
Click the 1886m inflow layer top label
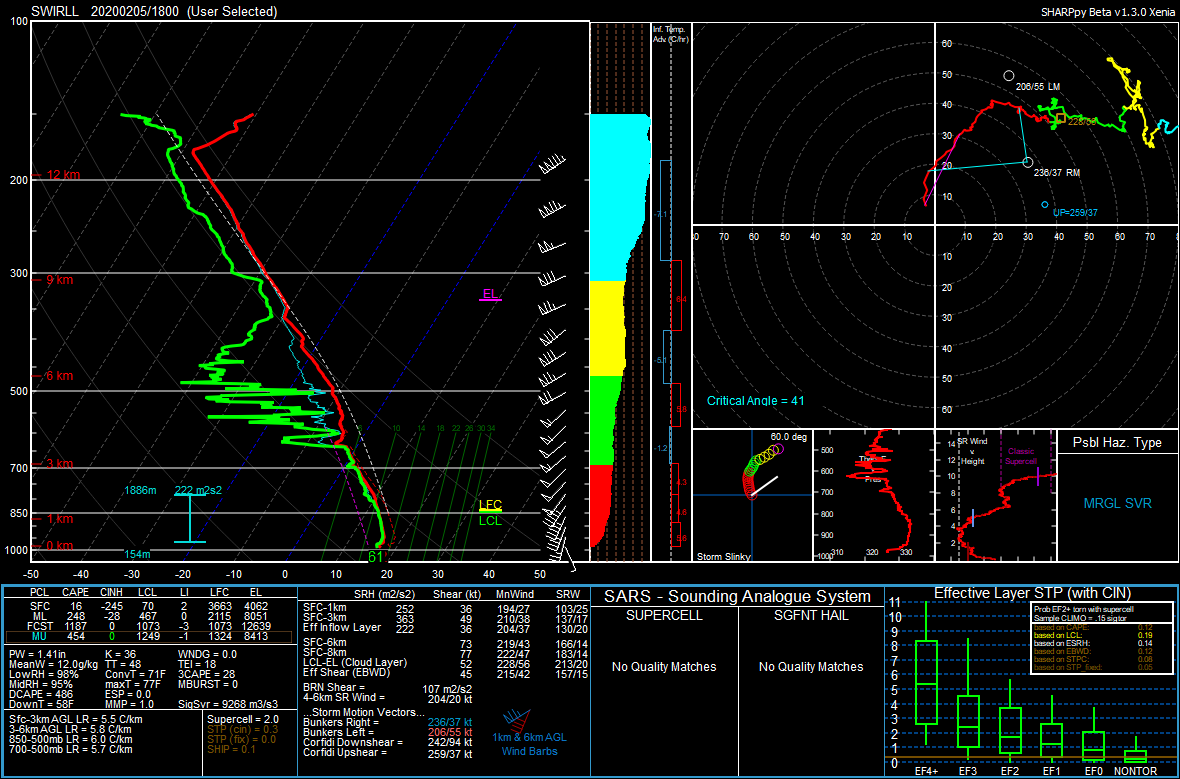[x=141, y=490]
